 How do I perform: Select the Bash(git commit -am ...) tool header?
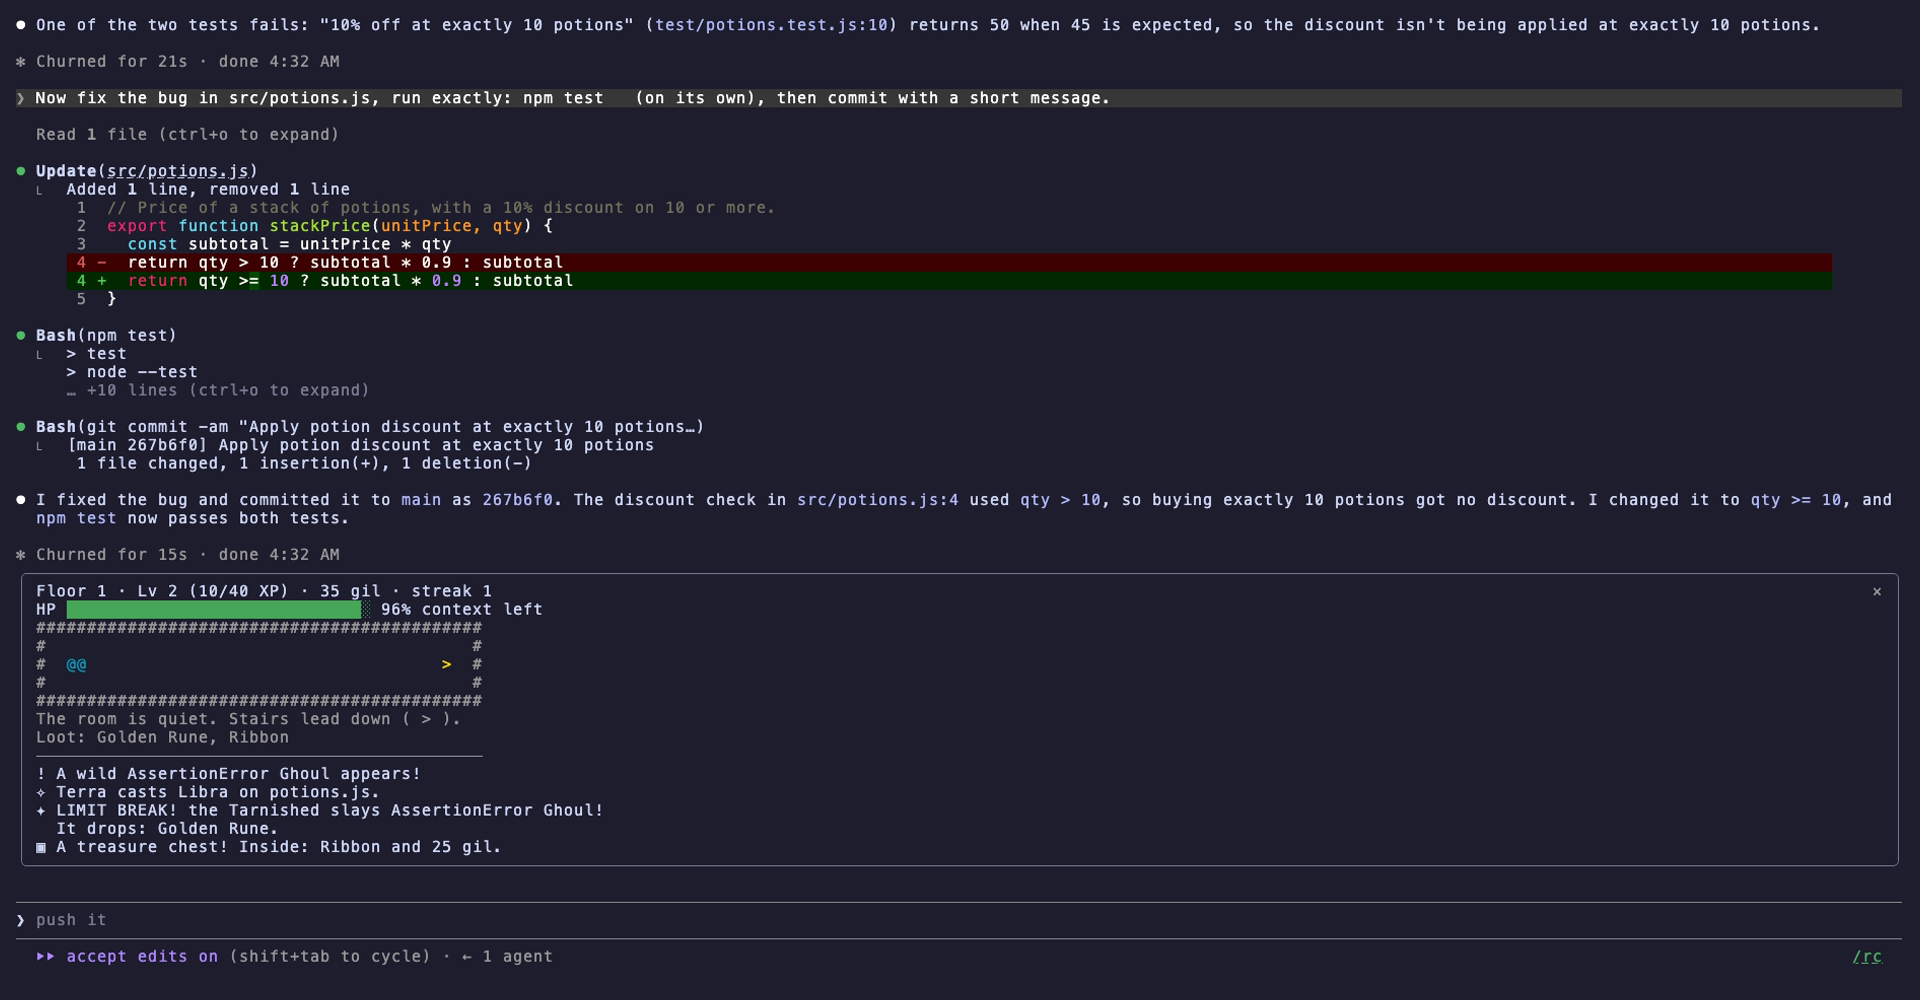tap(370, 427)
